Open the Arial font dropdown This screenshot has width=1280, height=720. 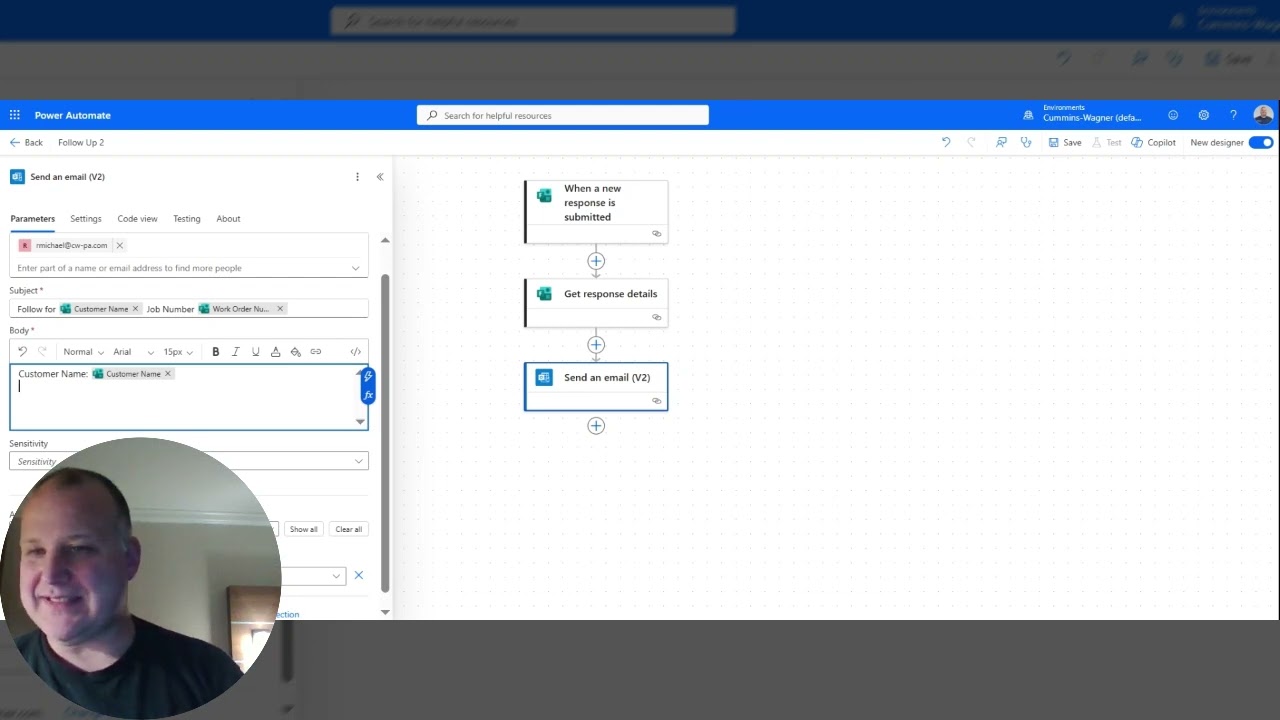click(133, 352)
